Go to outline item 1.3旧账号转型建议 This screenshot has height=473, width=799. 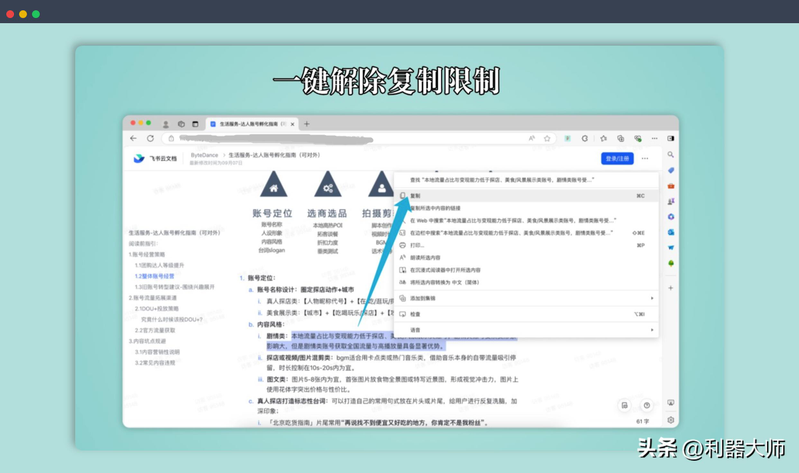[x=175, y=287]
